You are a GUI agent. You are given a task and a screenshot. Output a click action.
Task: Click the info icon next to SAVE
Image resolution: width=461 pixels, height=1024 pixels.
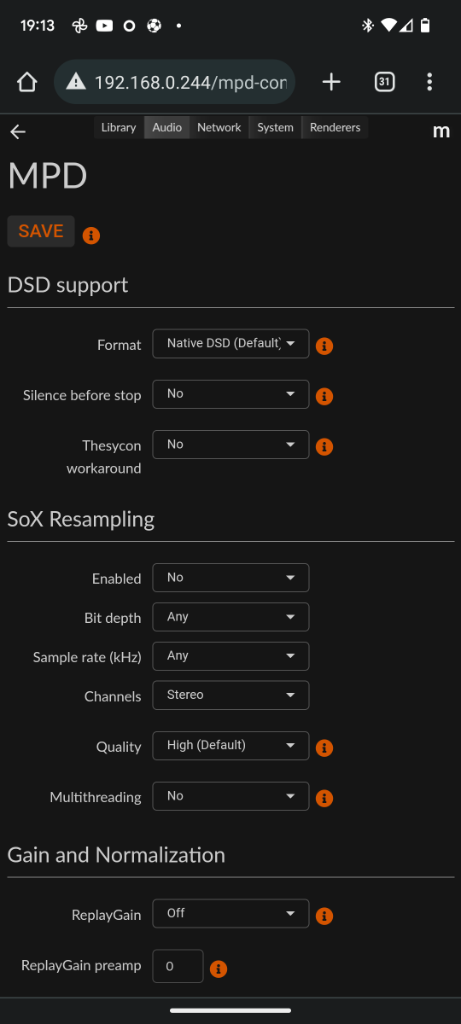(x=91, y=236)
